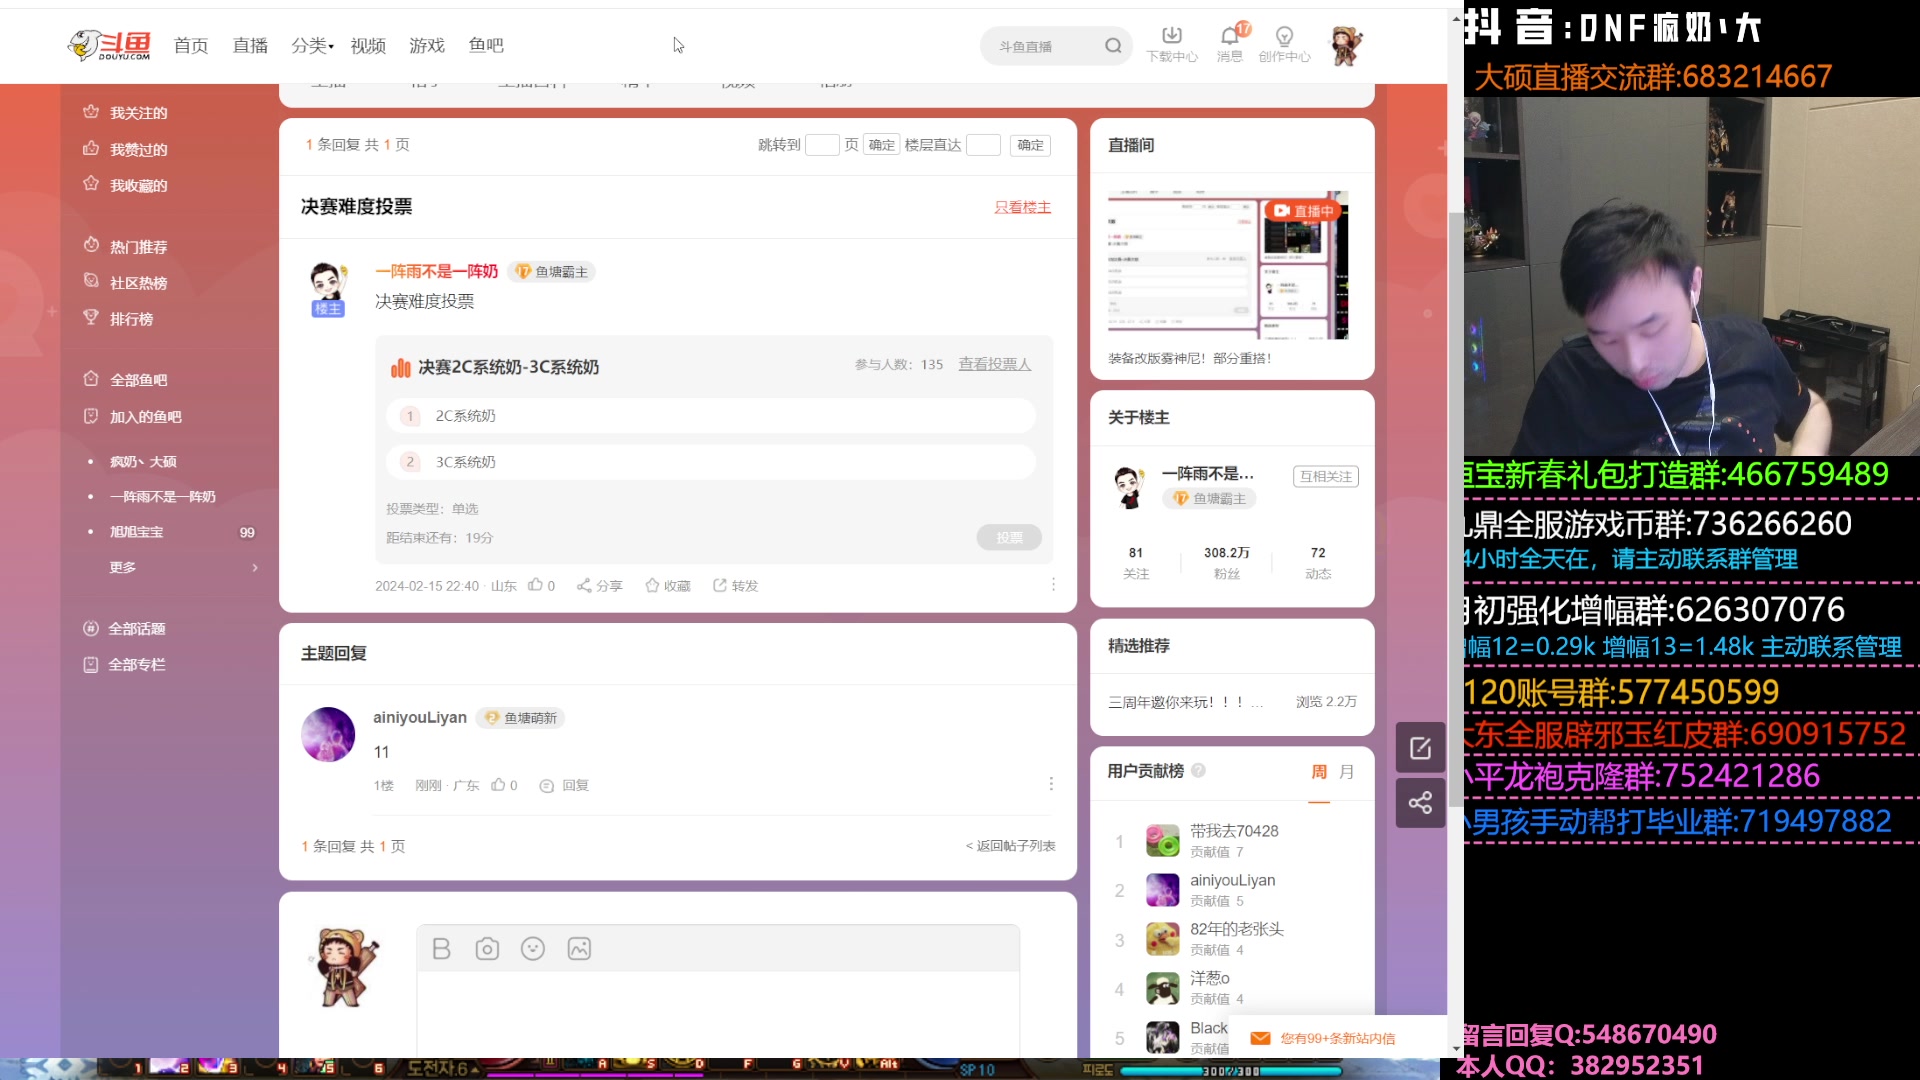Click the 互相关注 follow back button

pyautogui.click(x=1325, y=476)
